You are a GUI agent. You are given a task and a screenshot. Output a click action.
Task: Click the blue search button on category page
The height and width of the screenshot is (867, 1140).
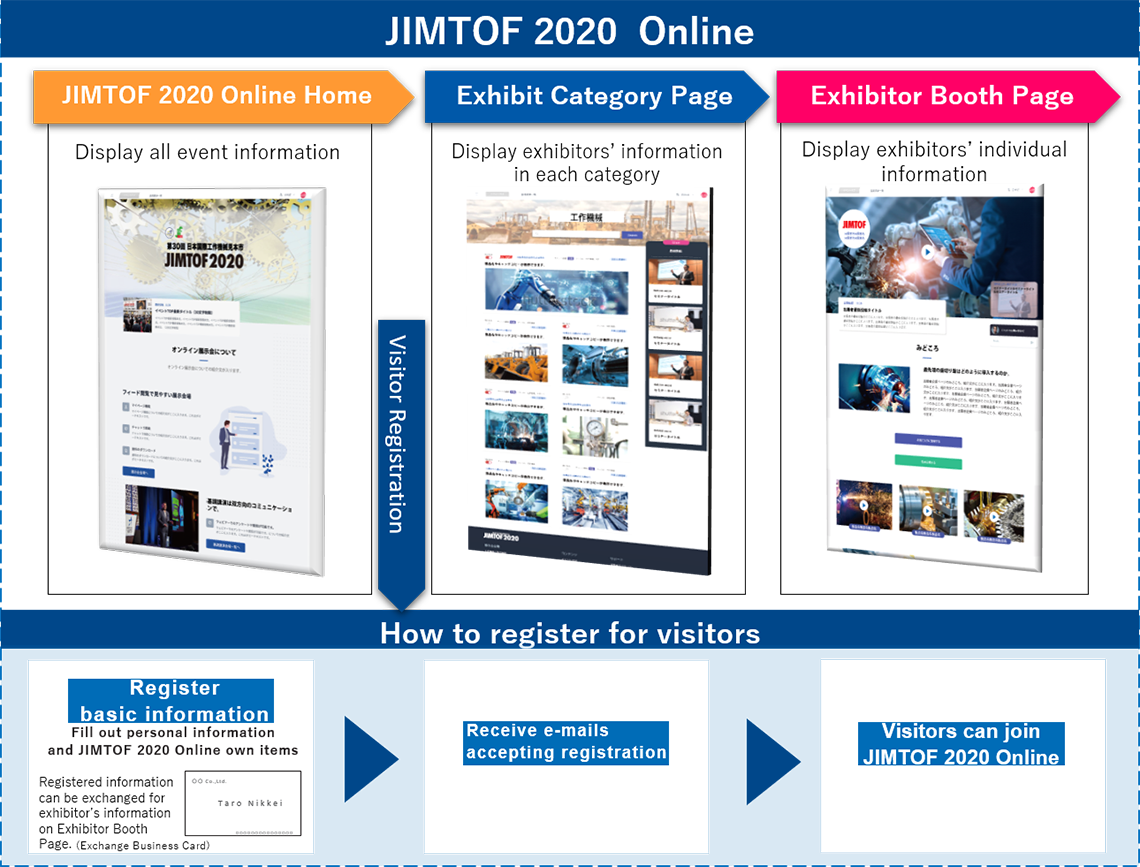[x=632, y=235]
